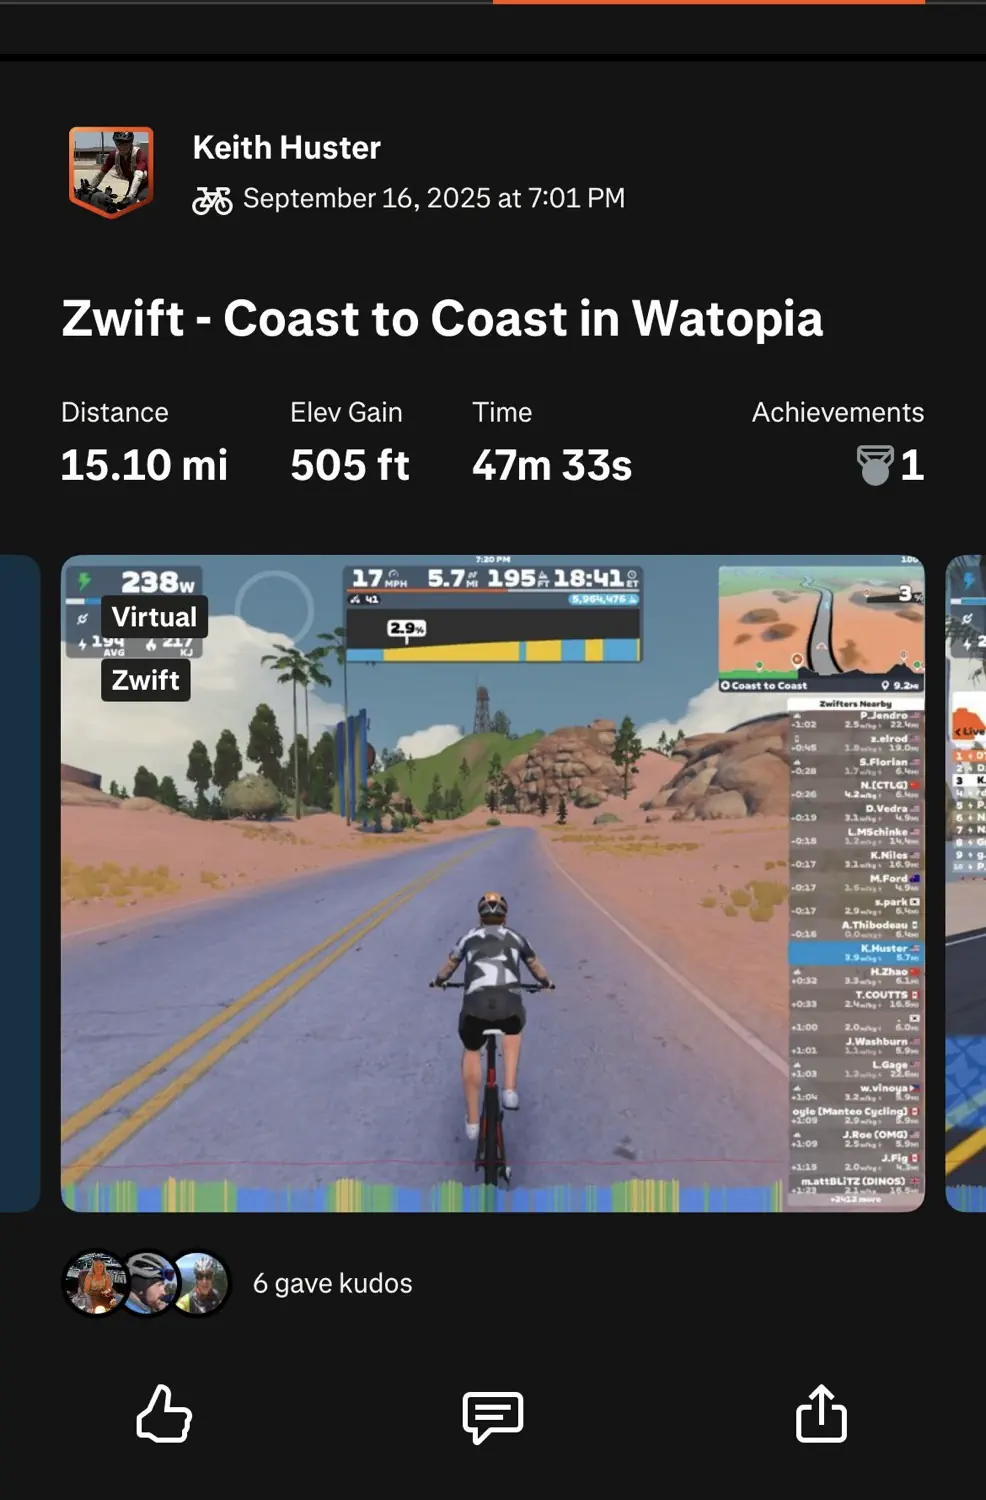Open the third kudos giver's avatar
The image size is (986, 1500).
[198, 1283]
